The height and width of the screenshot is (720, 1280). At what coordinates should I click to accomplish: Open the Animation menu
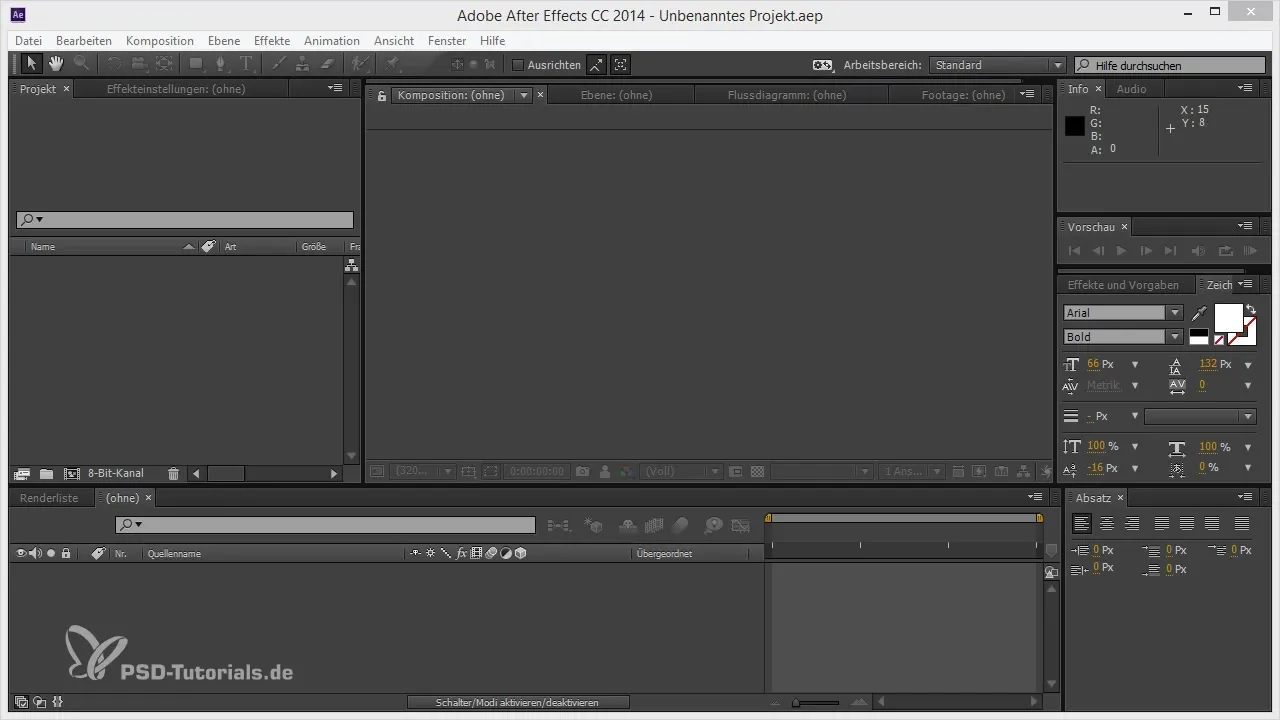332,41
